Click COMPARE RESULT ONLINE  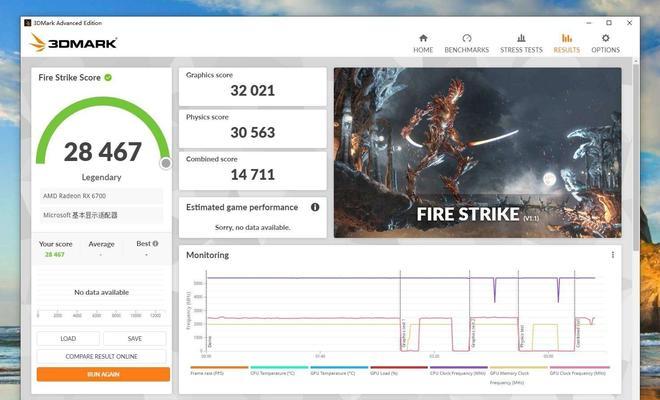pyautogui.click(x=101, y=356)
